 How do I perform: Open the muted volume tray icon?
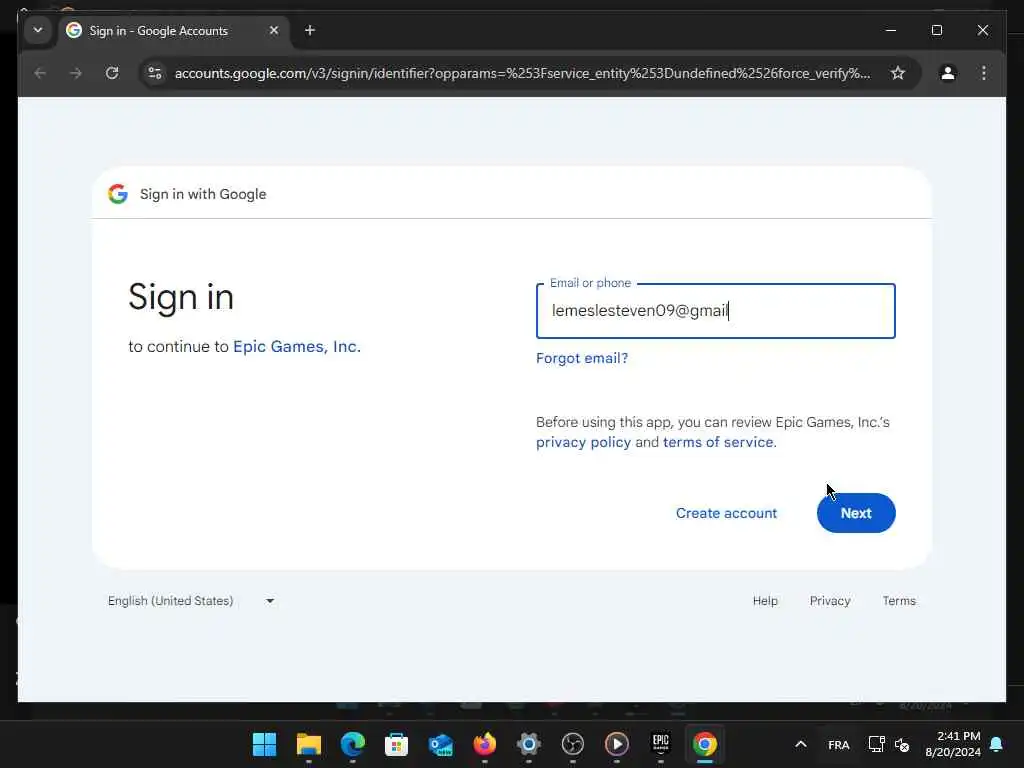point(902,744)
